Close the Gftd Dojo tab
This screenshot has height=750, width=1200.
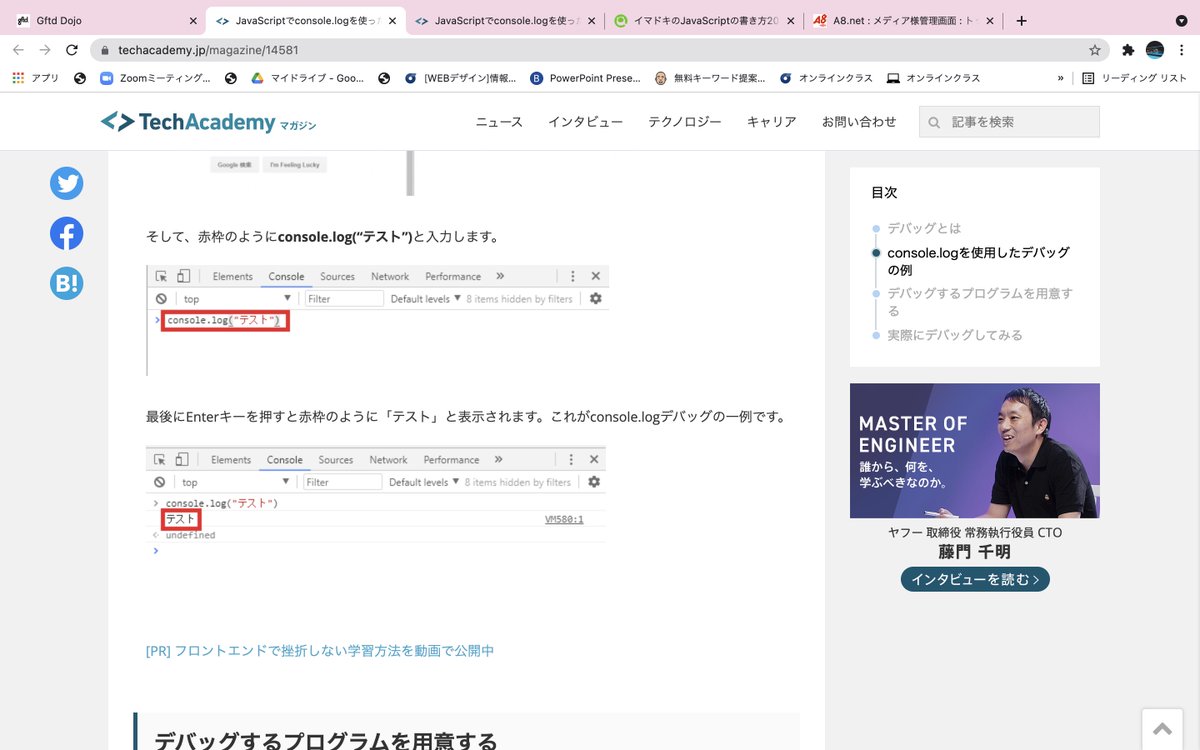(193, 20)
